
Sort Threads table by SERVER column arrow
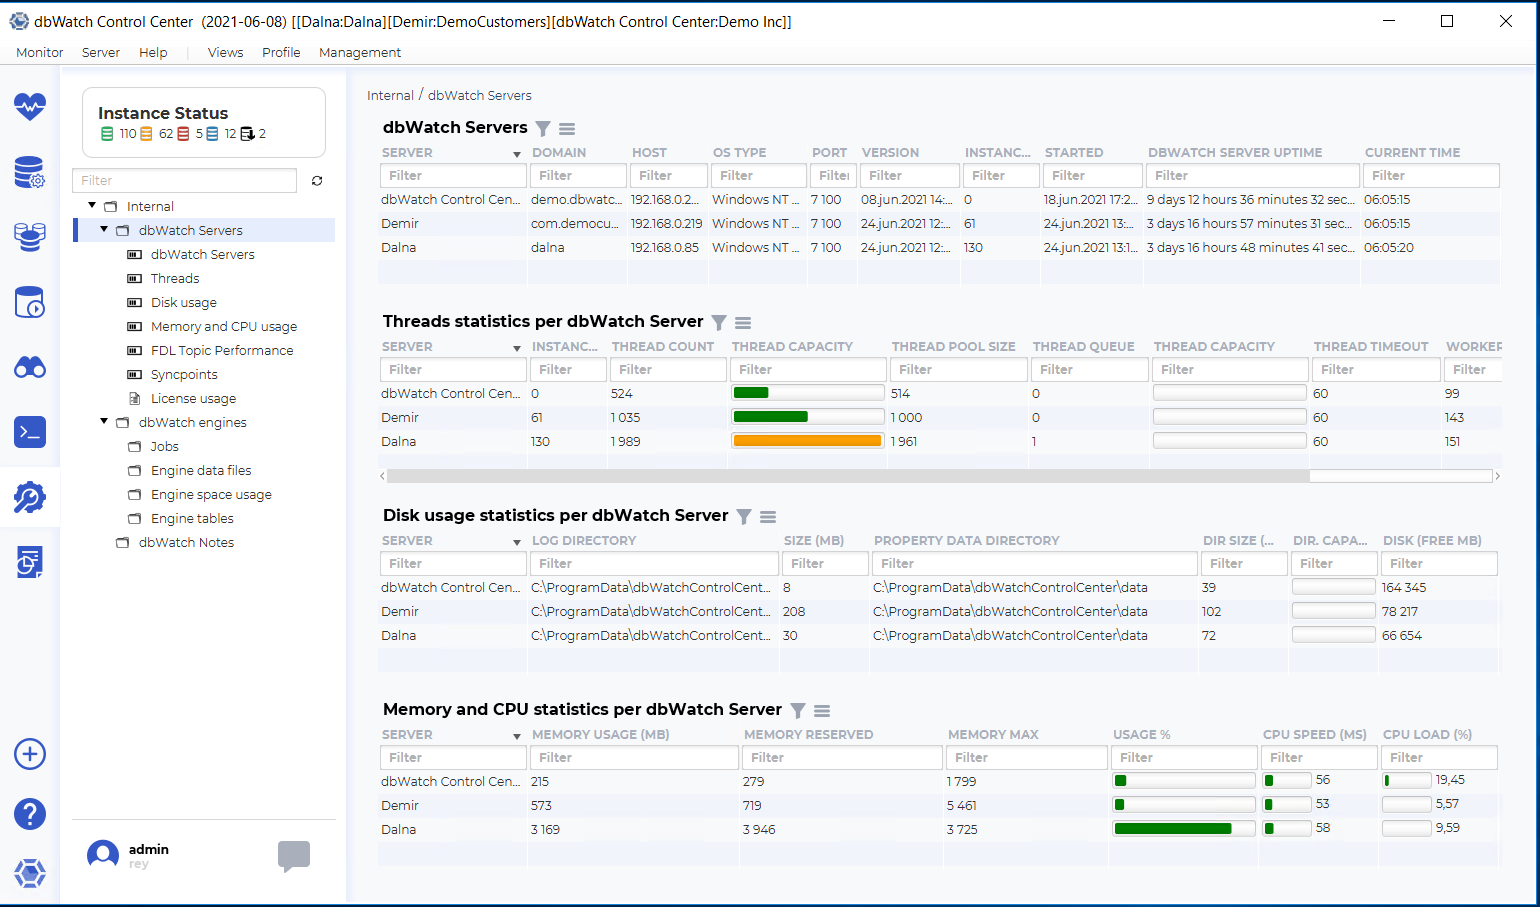pyautogui.click(x=517, y=348)
